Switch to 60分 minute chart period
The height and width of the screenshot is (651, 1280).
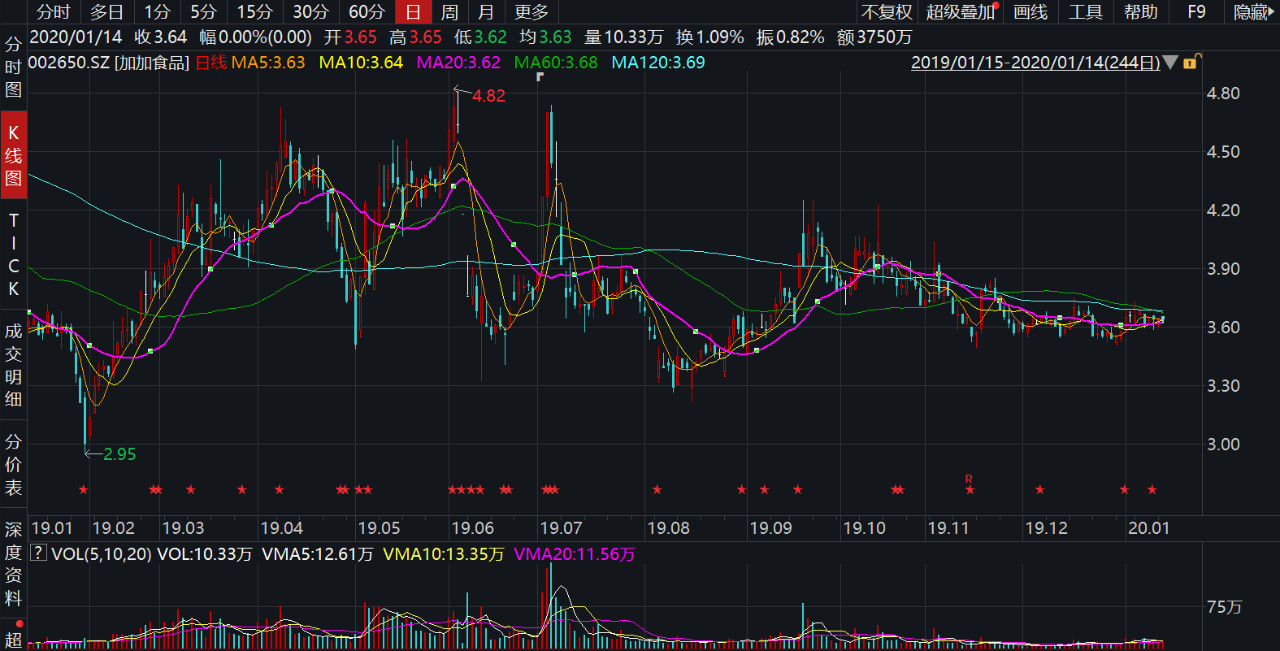(x=366, y=12)
